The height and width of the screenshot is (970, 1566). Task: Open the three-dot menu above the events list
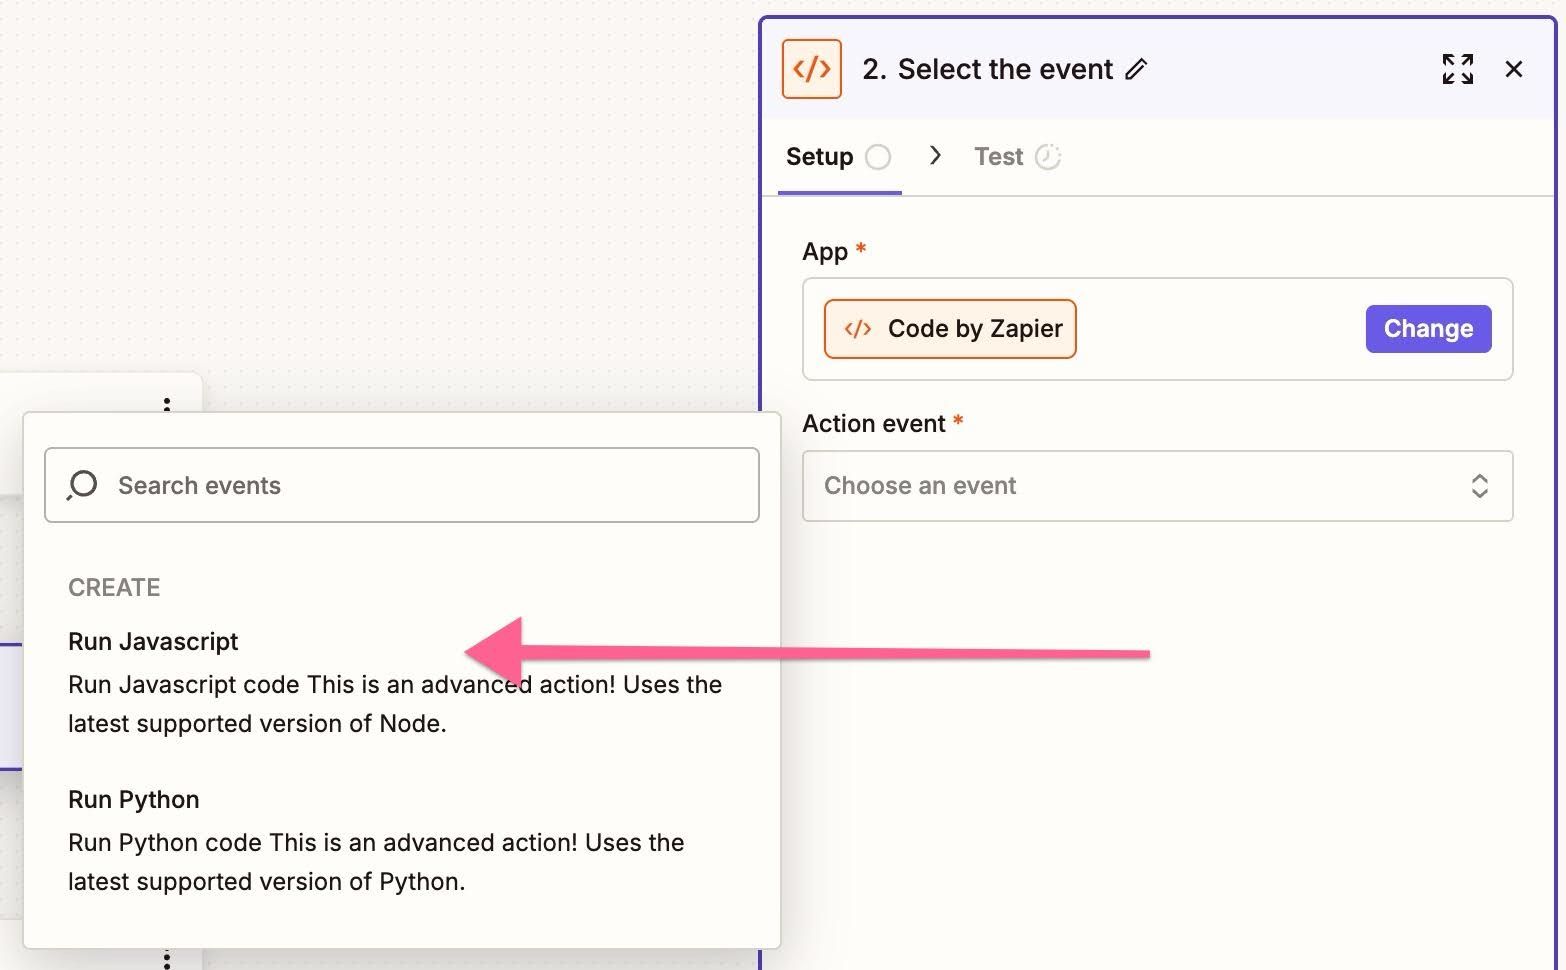tap(166, 406)
